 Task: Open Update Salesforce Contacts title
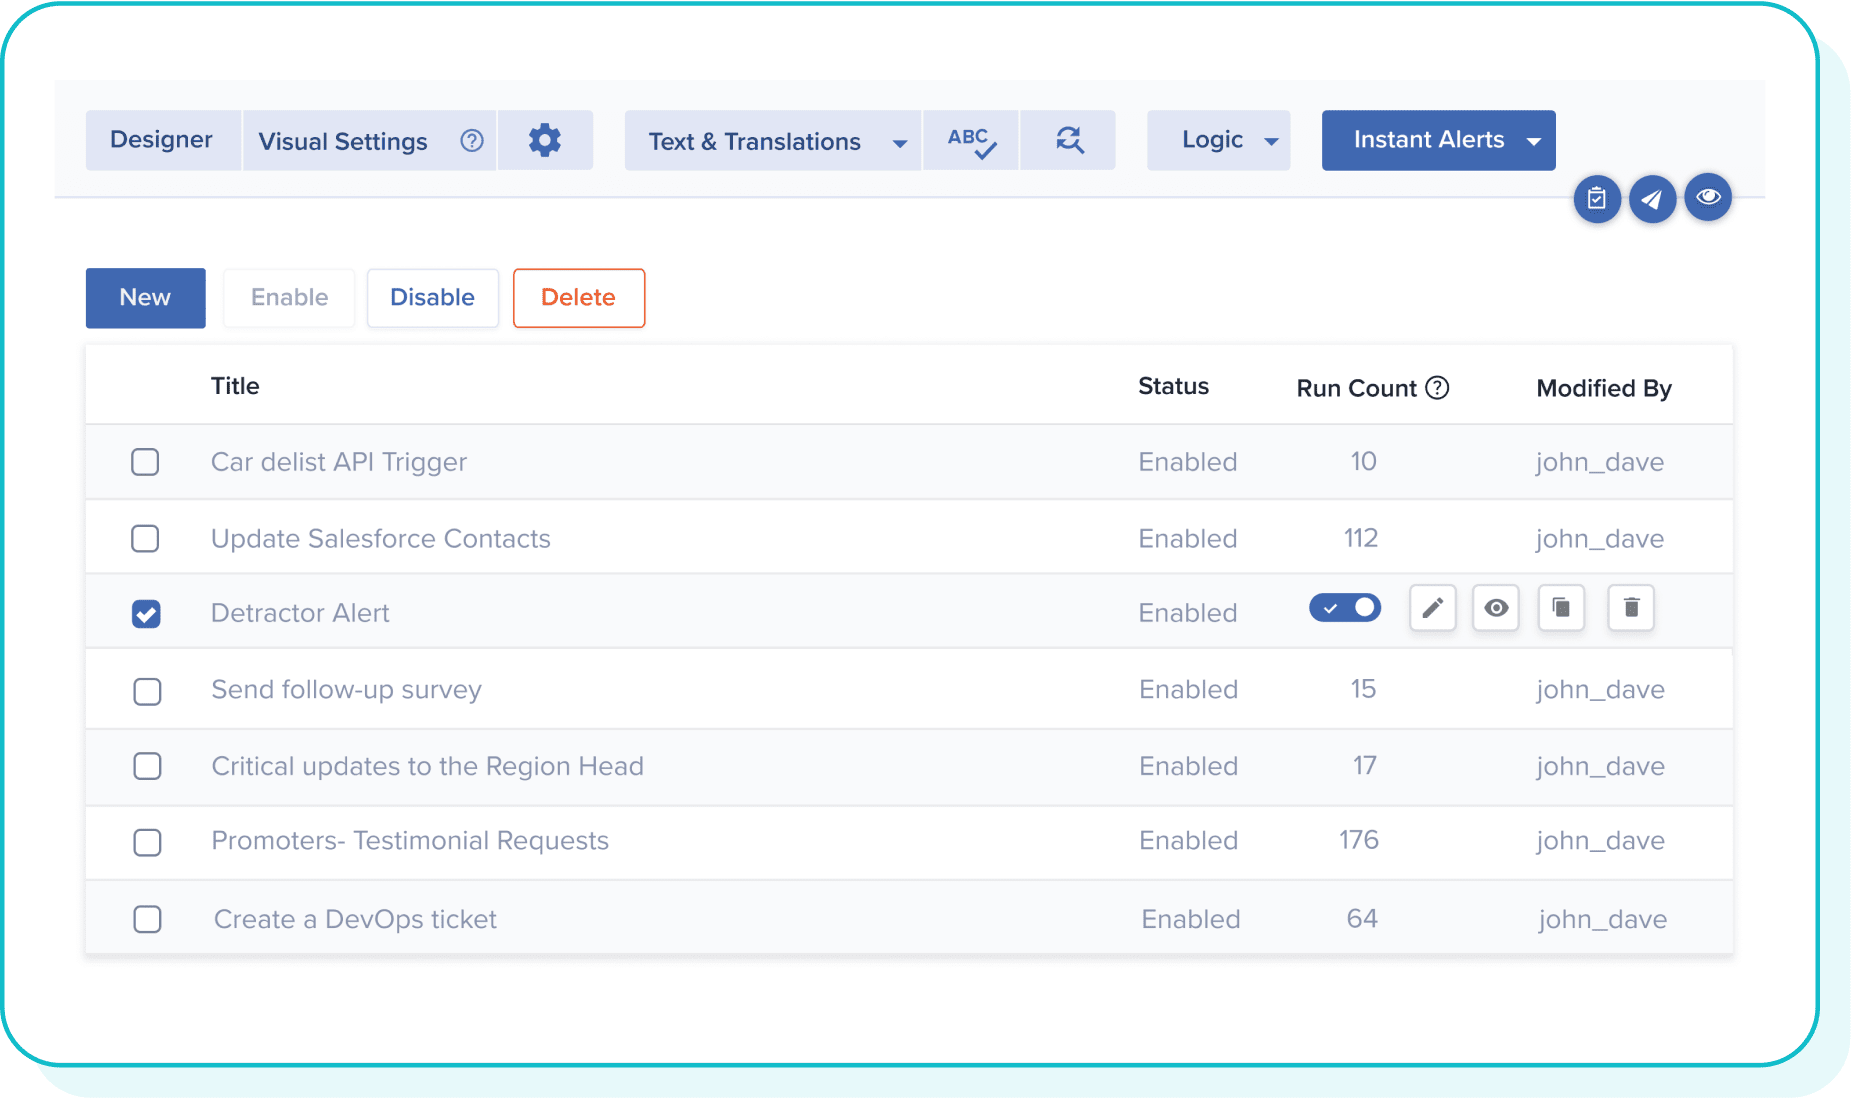[381, 539]
